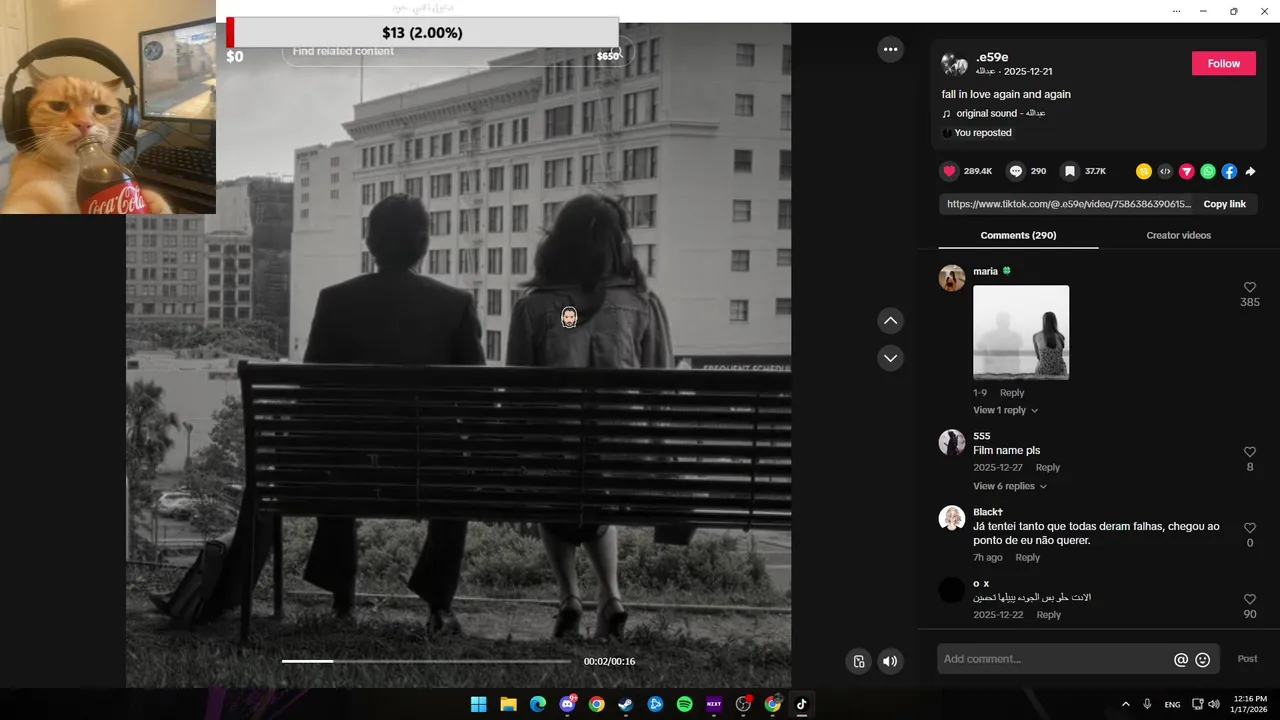This screenshot has height=720, width=1280.
Task: Open the .e59e creator avatar
Action: (x=954, y=64)
